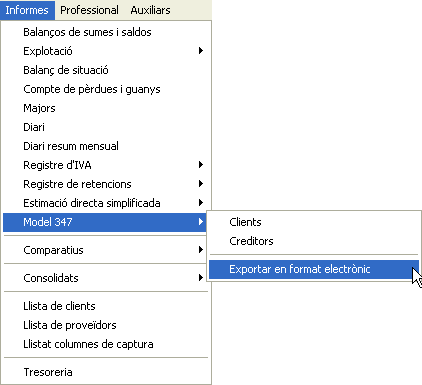The width and height of the screenshot is (422, 385).
Task: Open the Informes menu
Action: coord(27,10)
